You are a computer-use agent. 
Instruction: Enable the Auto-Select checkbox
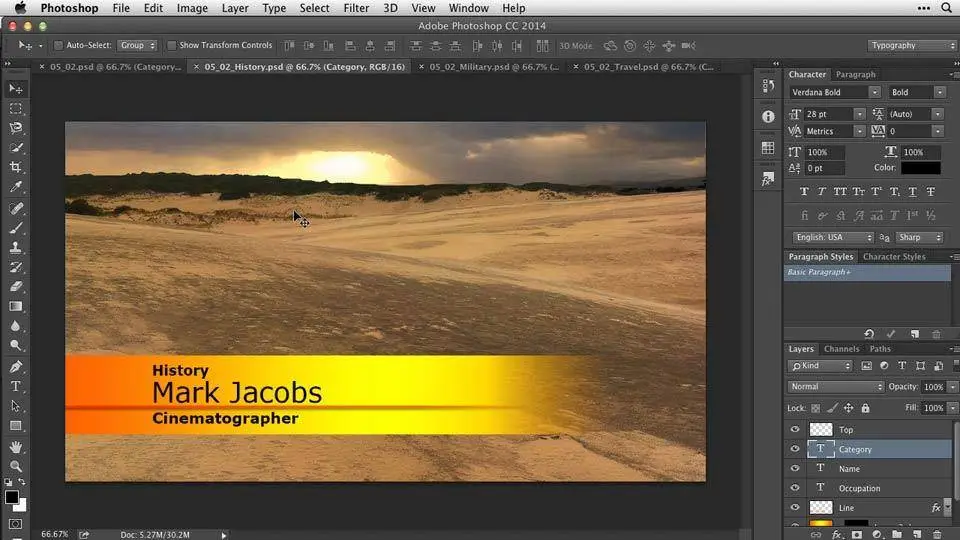pyautogui.click(x=59, y=45)
